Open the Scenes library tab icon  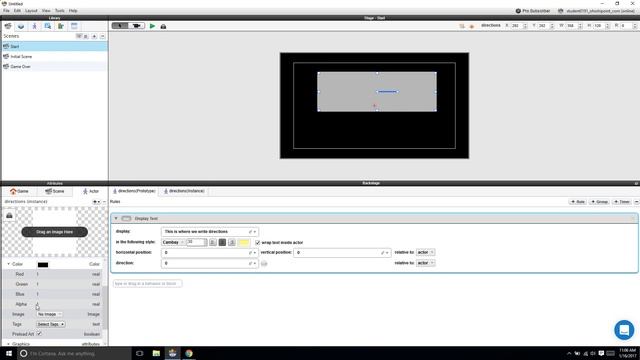tap(8, 26)
